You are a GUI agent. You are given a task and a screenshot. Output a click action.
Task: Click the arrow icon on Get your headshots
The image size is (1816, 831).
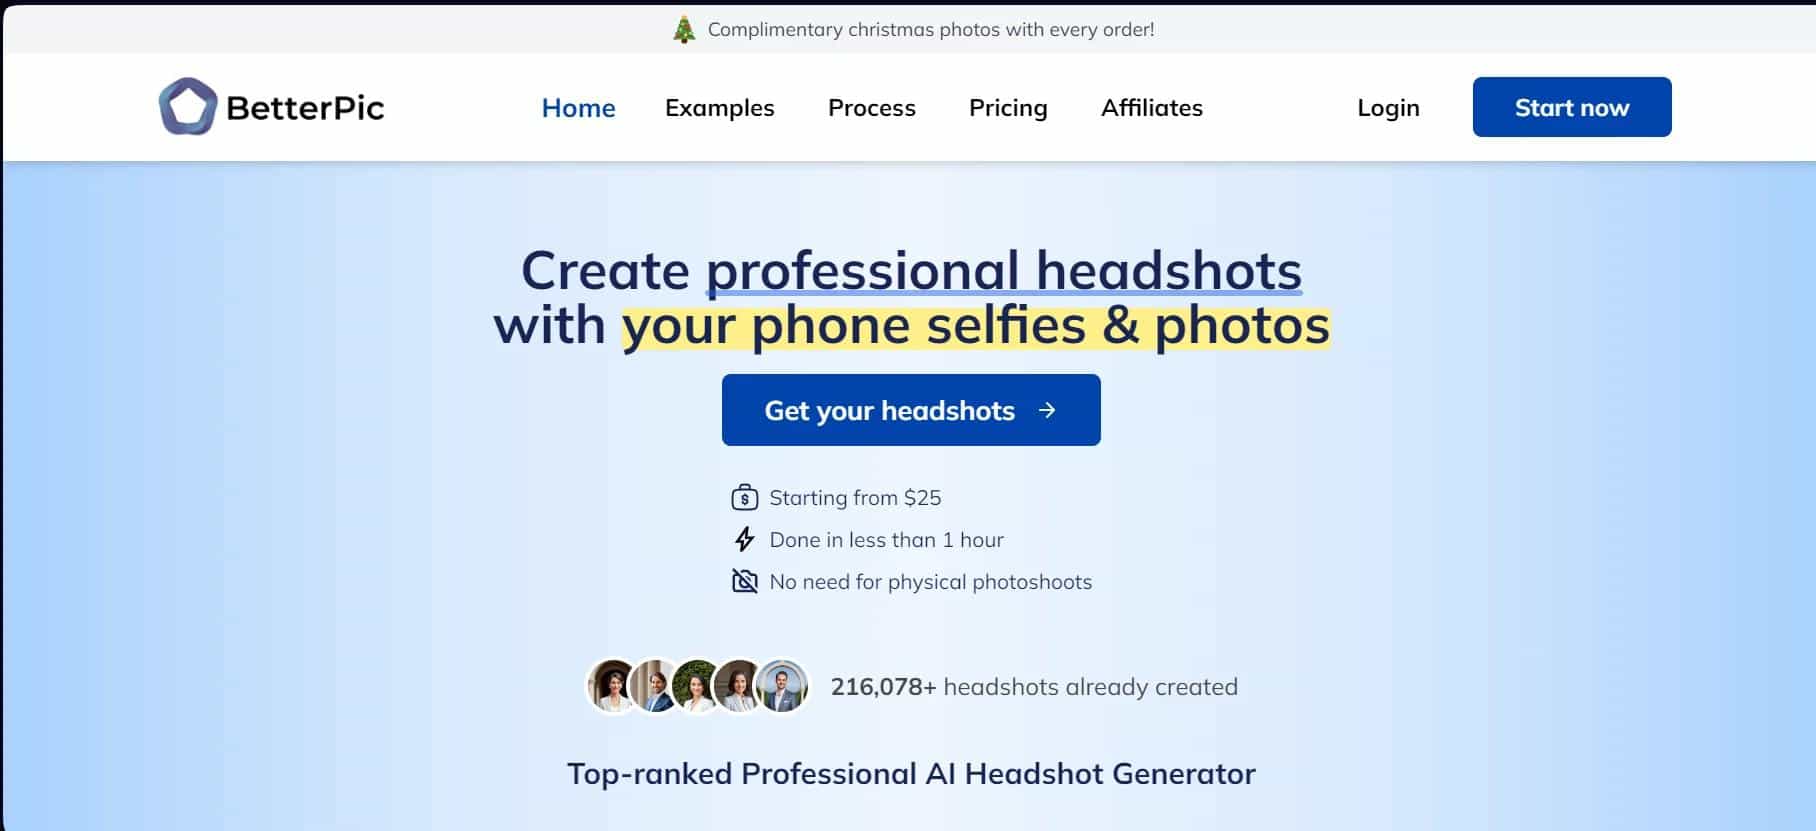[x=1047, y=410]
